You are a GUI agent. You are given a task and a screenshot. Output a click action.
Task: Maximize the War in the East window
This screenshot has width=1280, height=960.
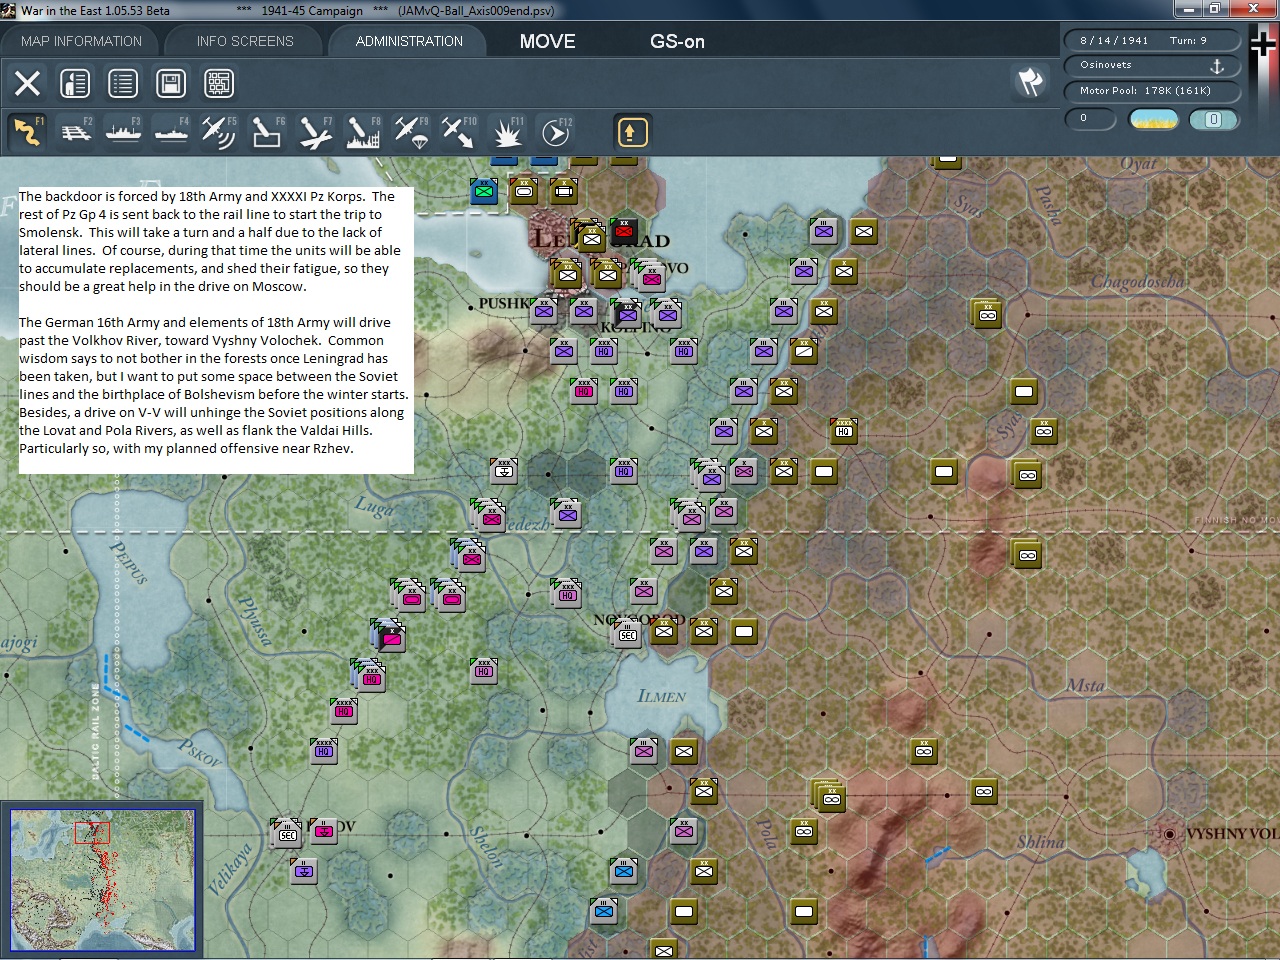click(x=1214, y=9)
